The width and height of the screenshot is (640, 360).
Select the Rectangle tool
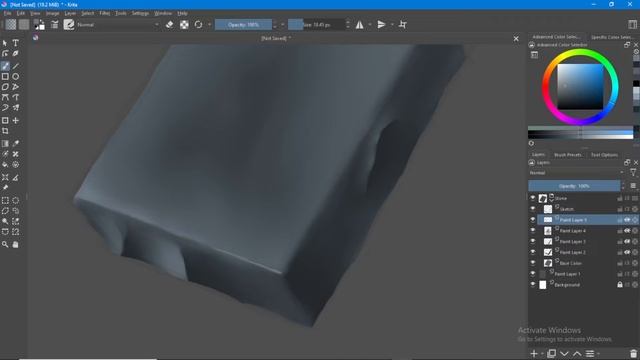(x=5, y=76)
